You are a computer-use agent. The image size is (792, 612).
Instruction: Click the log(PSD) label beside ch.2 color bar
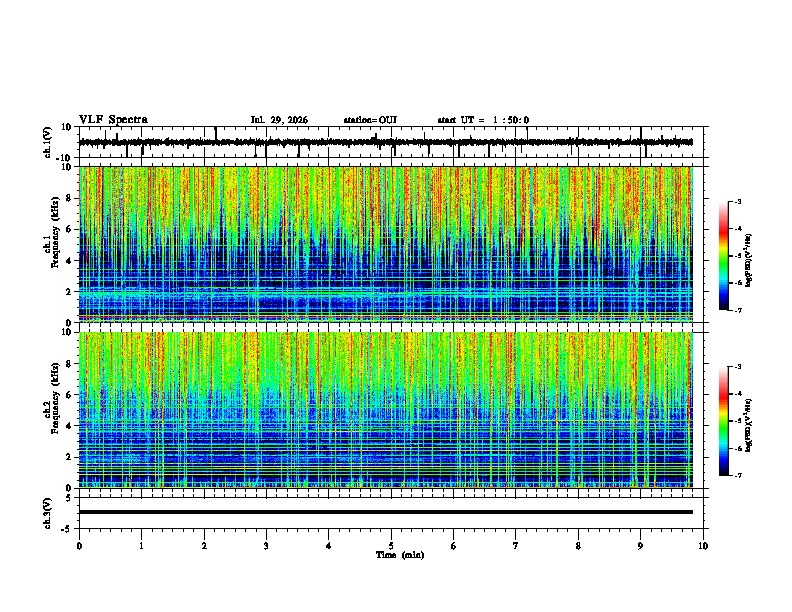[x=749, y=425]
